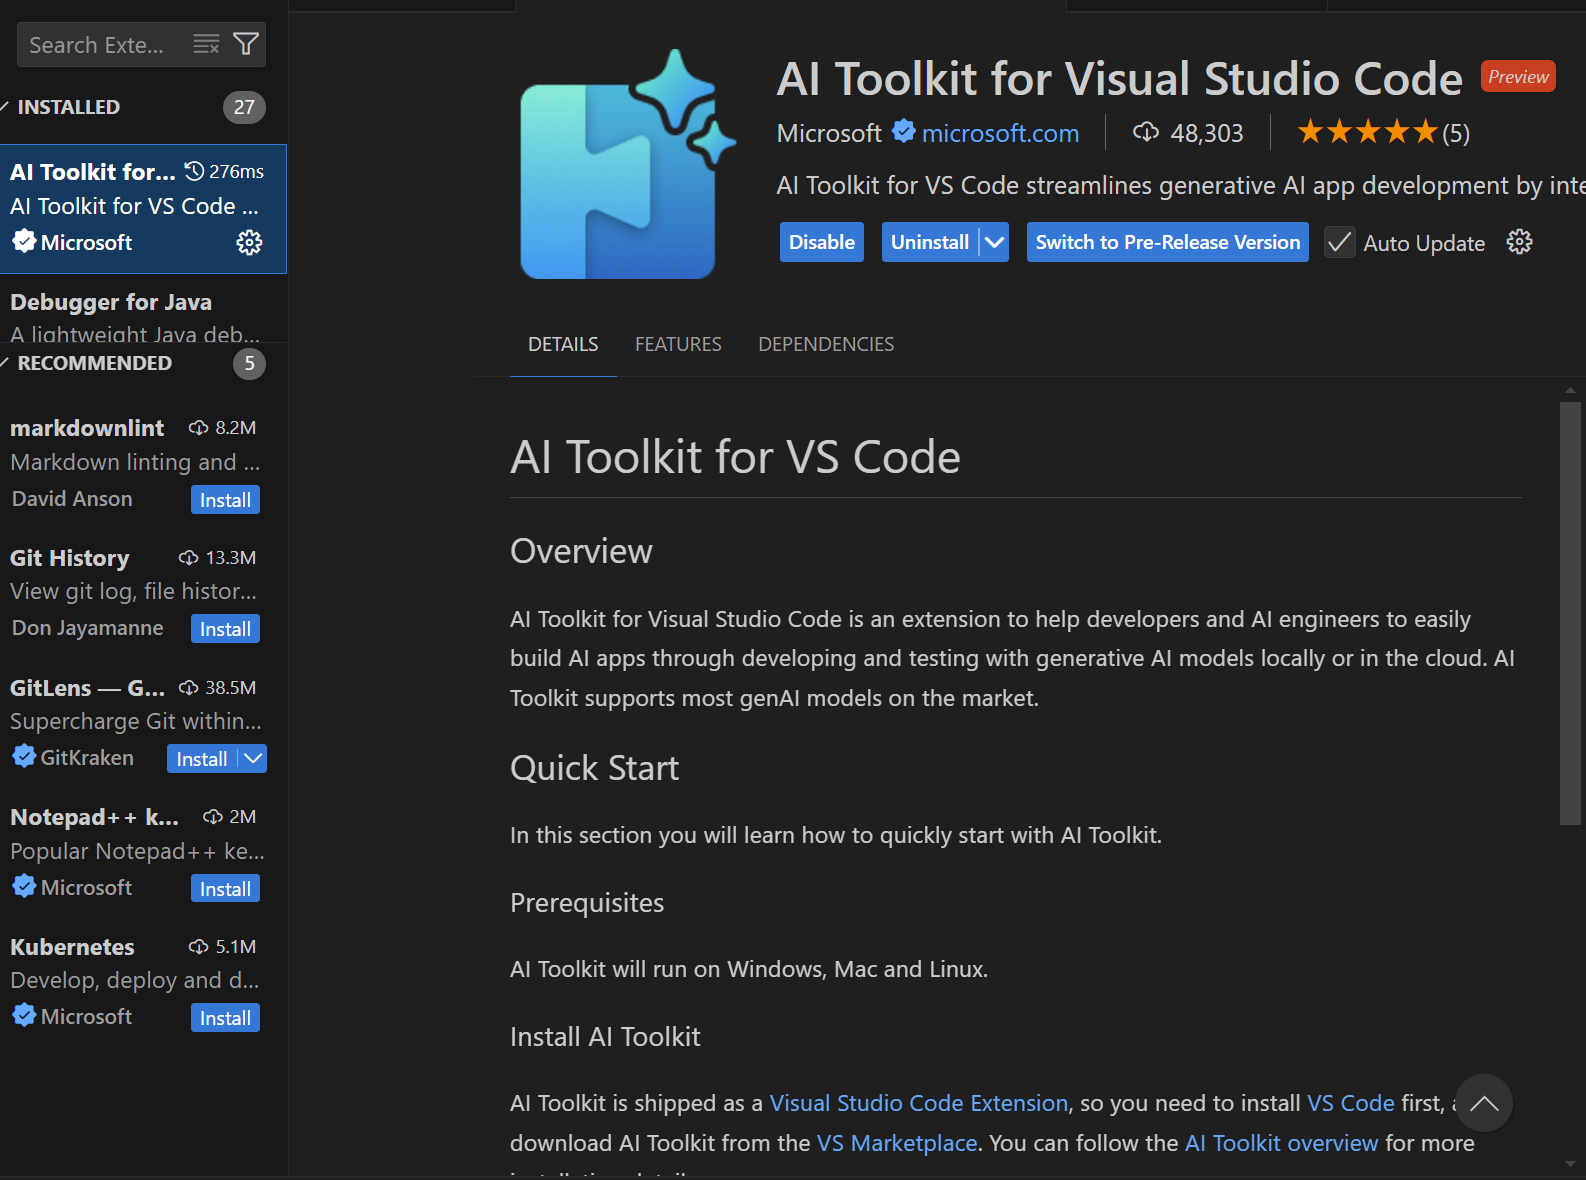
Task: Click the Microsoft publisher name in header
Action: pos(829,133)
